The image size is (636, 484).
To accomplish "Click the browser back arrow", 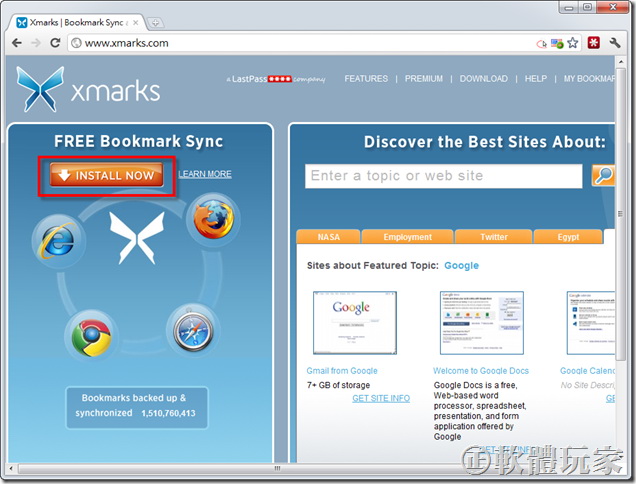I will (17, 43).
